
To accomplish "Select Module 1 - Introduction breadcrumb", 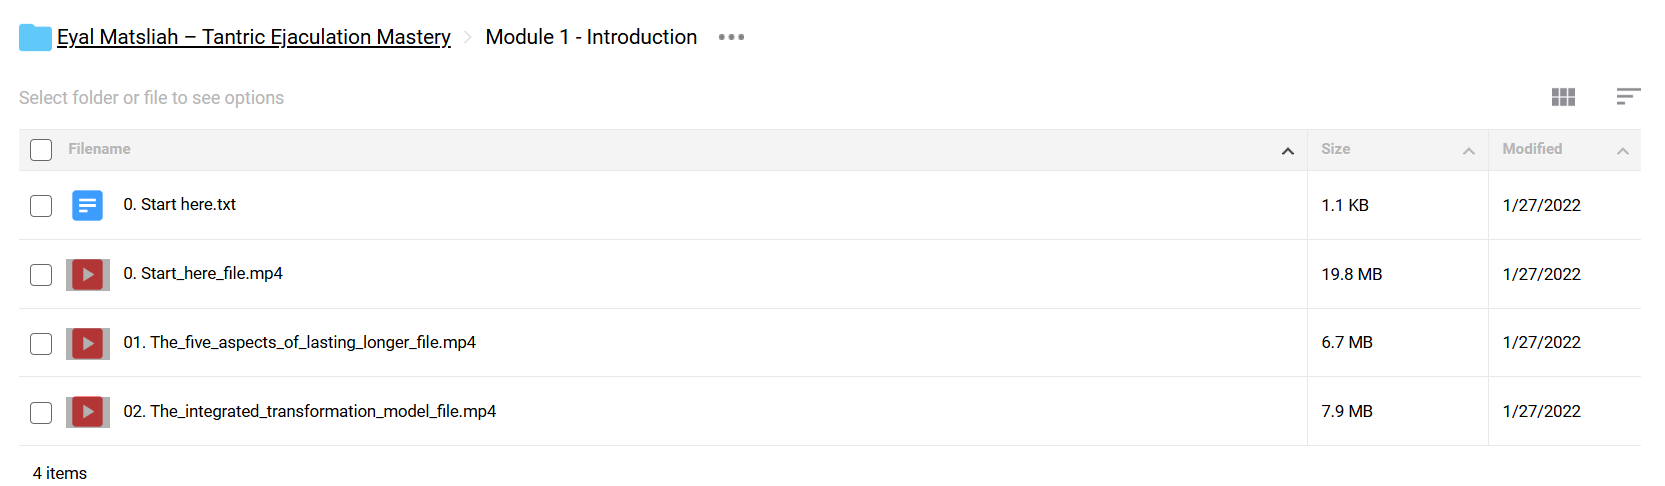I will pyautogui.click(x=591, y=37).
